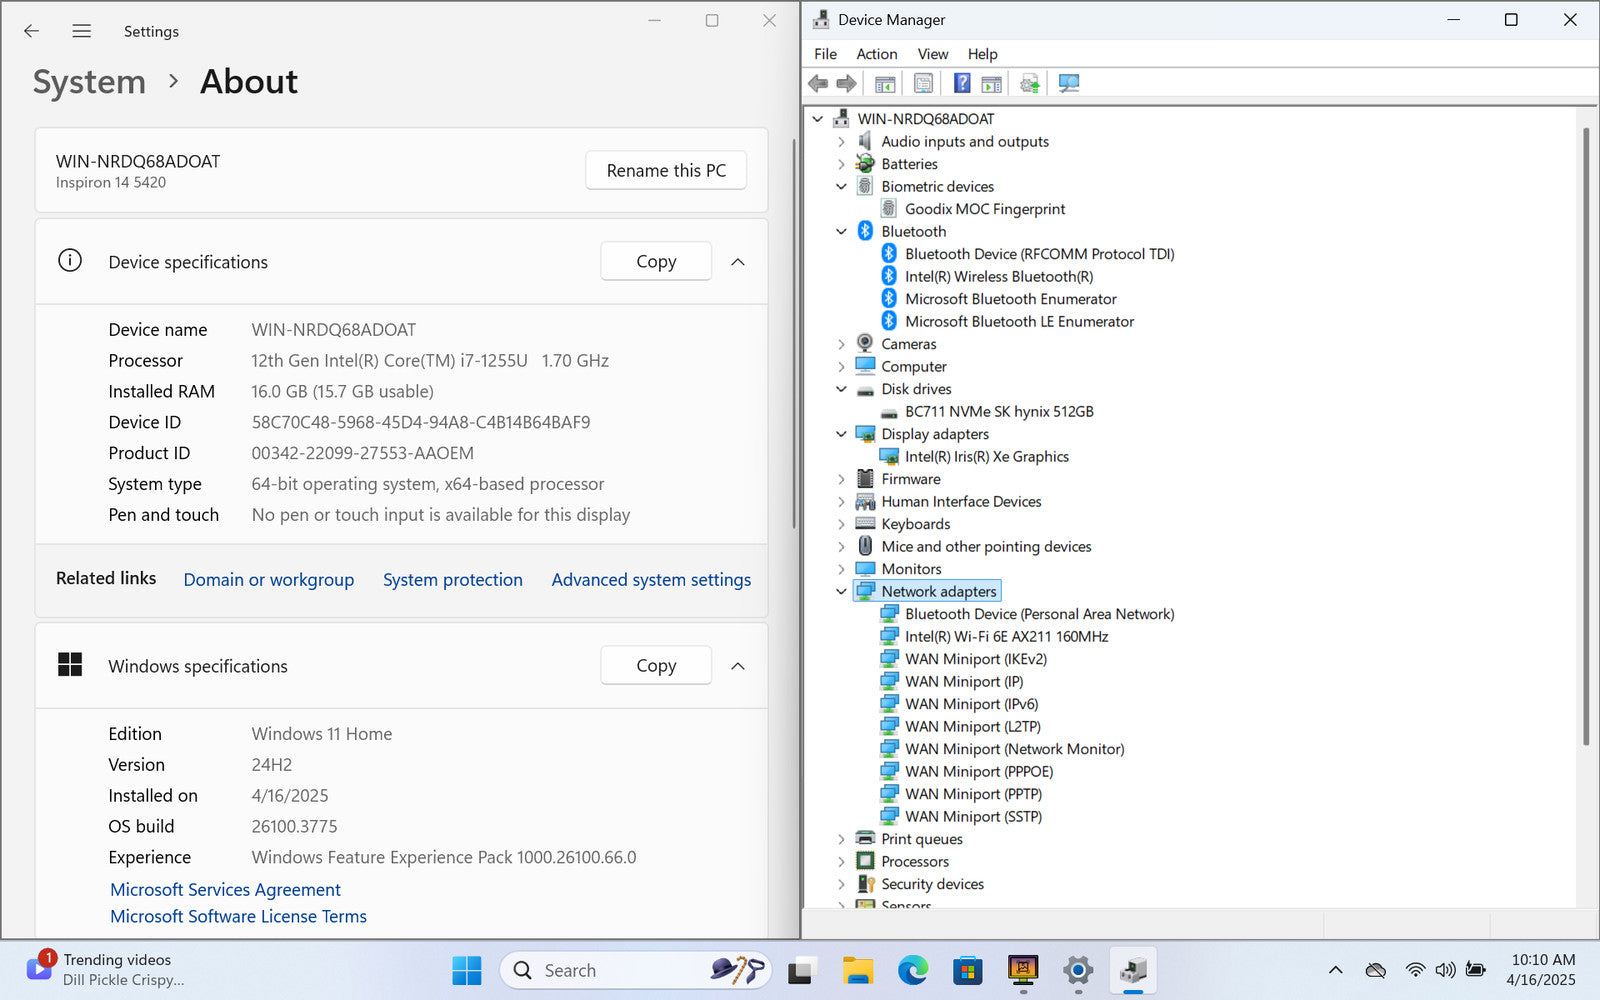1600x1000 pixels.
Task: Click the Scan for hardware changes monitor icon
Action: click(x=1069, y=83)
